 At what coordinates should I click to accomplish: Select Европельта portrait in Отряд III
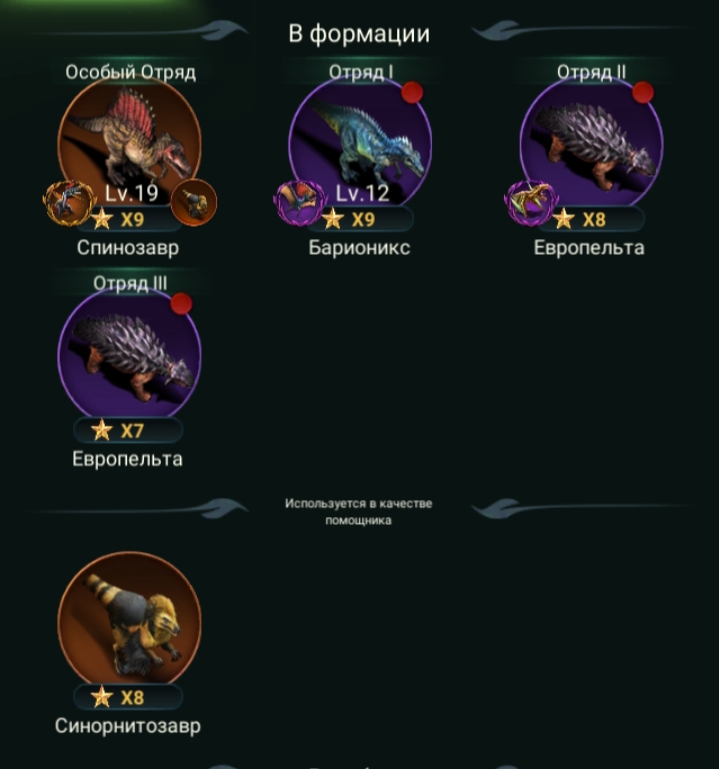[x=129, y=354]
